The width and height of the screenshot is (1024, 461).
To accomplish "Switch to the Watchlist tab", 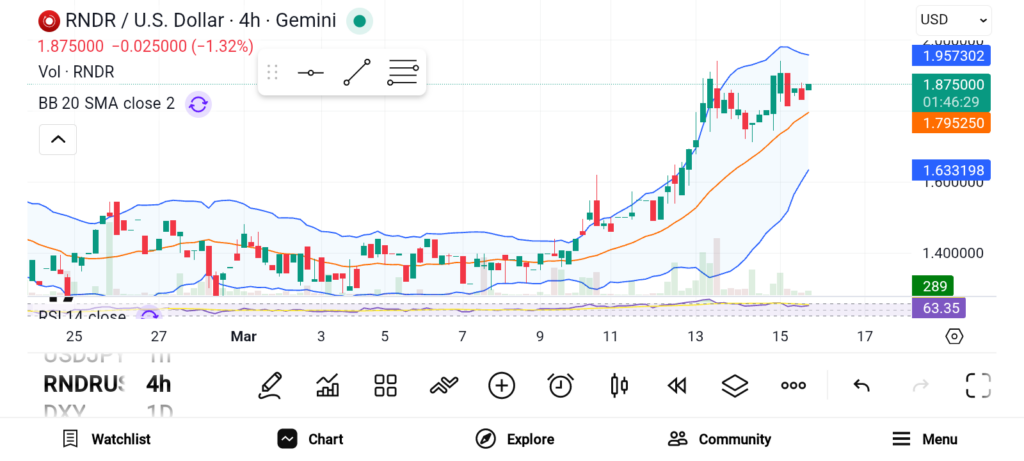I will 106,439.
